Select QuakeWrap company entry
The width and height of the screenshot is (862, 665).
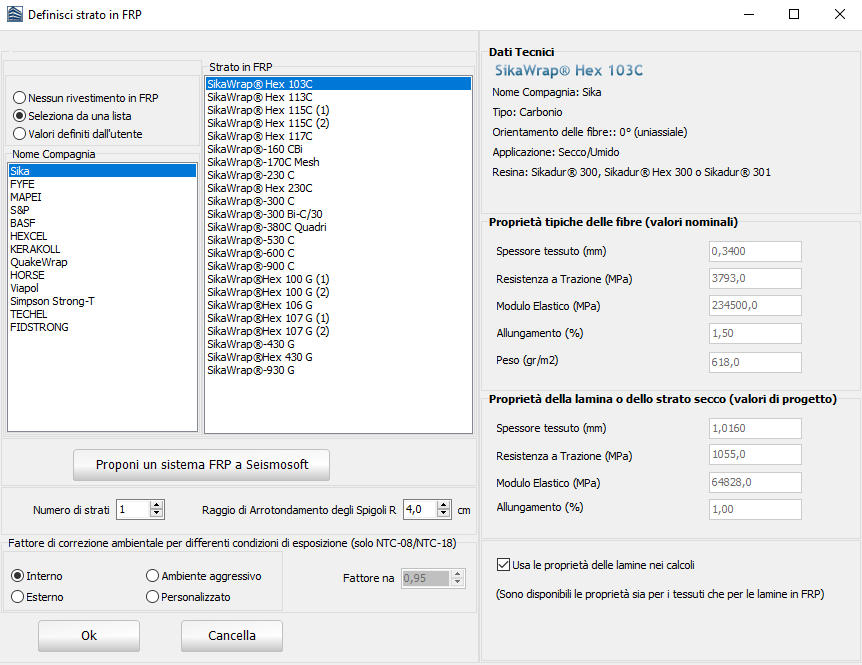point(38,262)
